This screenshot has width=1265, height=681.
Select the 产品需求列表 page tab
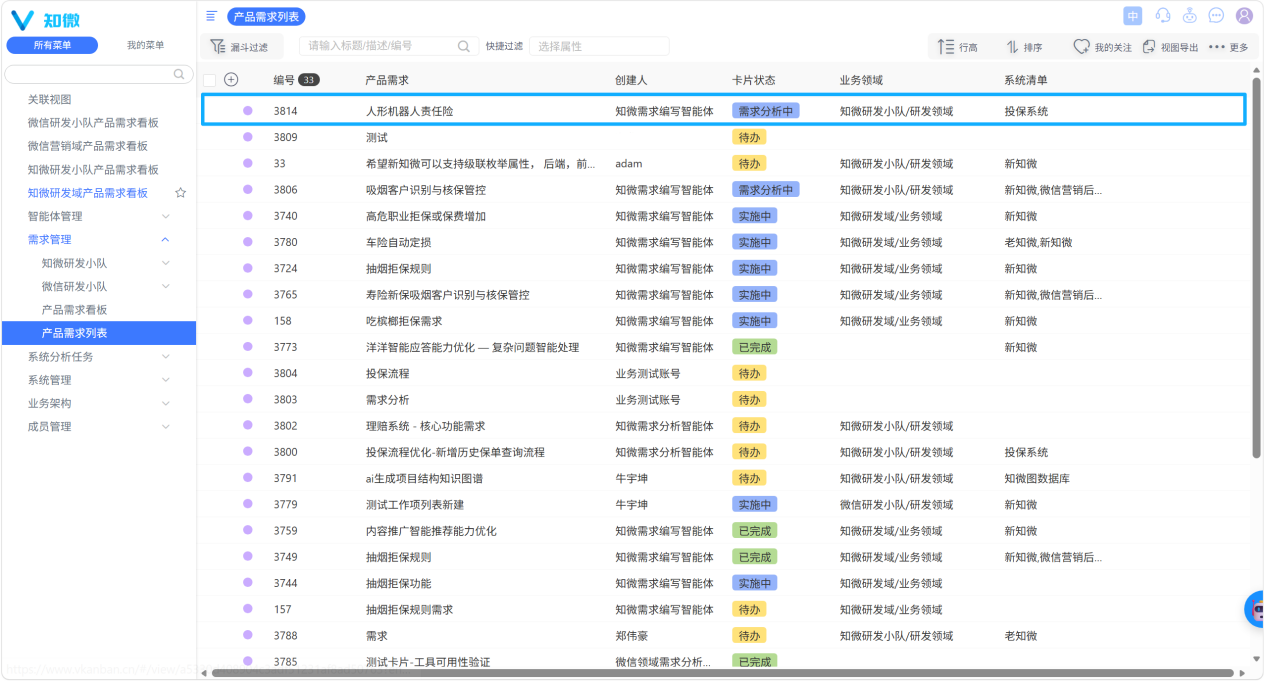(x=266, y=16)
